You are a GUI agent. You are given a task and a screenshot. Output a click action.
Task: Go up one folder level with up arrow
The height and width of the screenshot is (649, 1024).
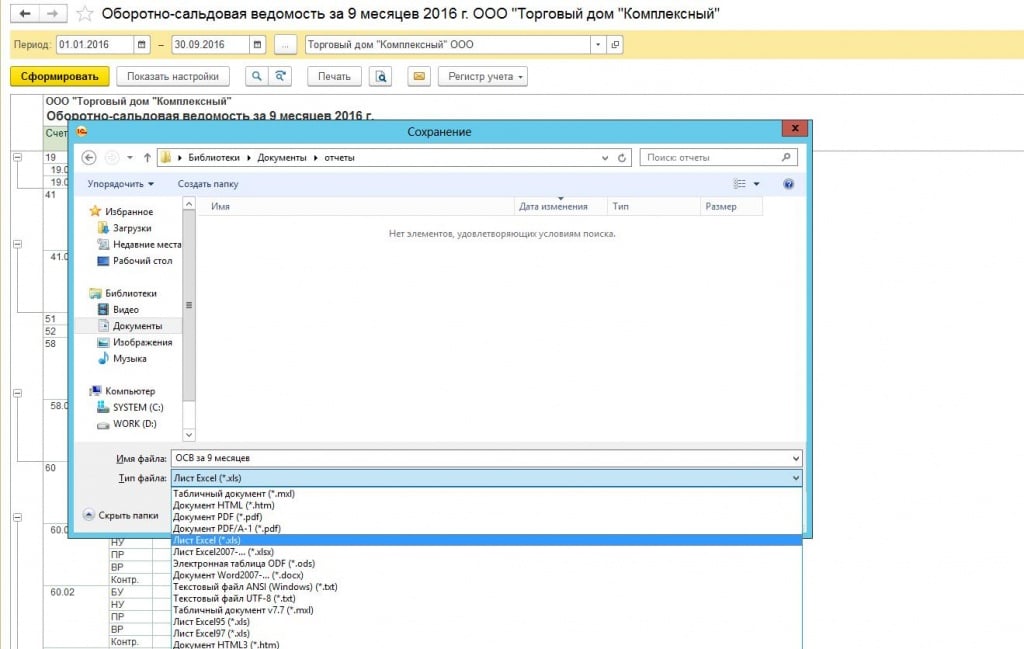tap(147, 158)
